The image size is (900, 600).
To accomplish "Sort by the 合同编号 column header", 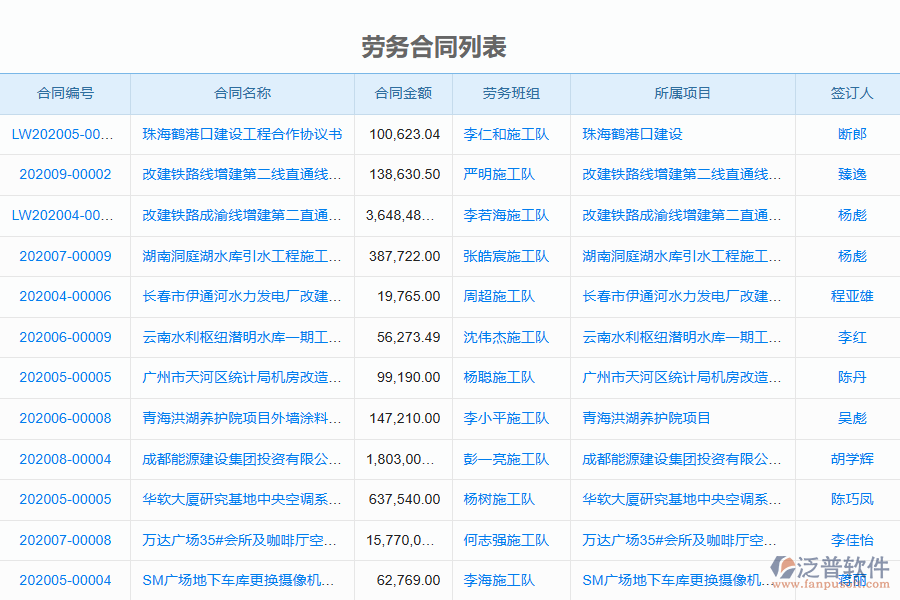I will point(66,93).
